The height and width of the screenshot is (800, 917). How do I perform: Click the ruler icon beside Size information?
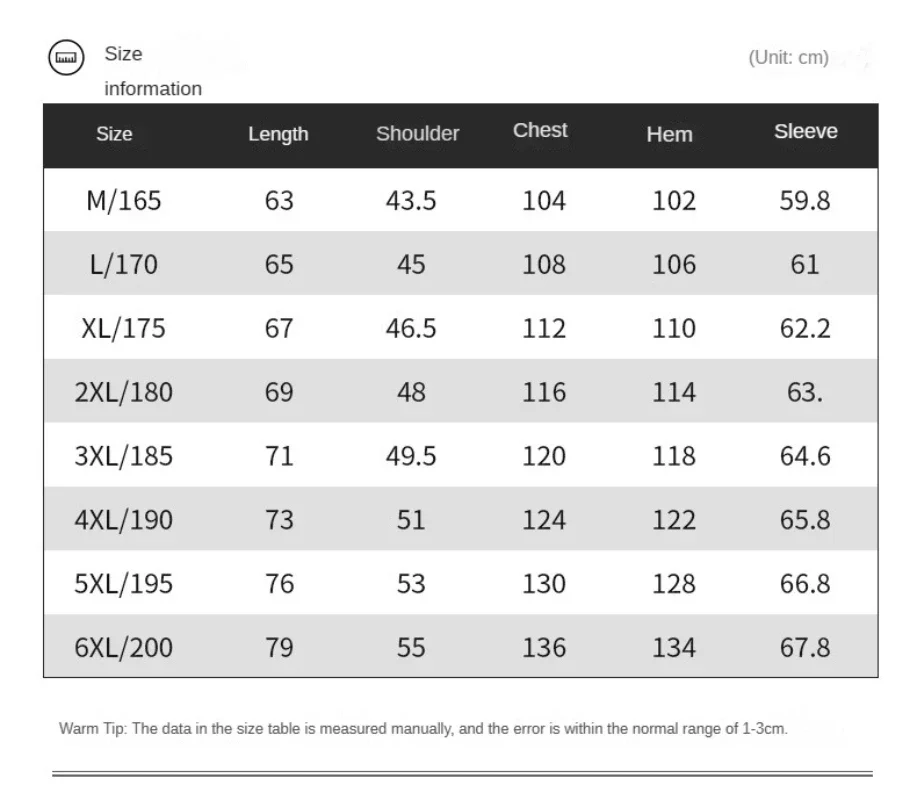pos(67,58)
